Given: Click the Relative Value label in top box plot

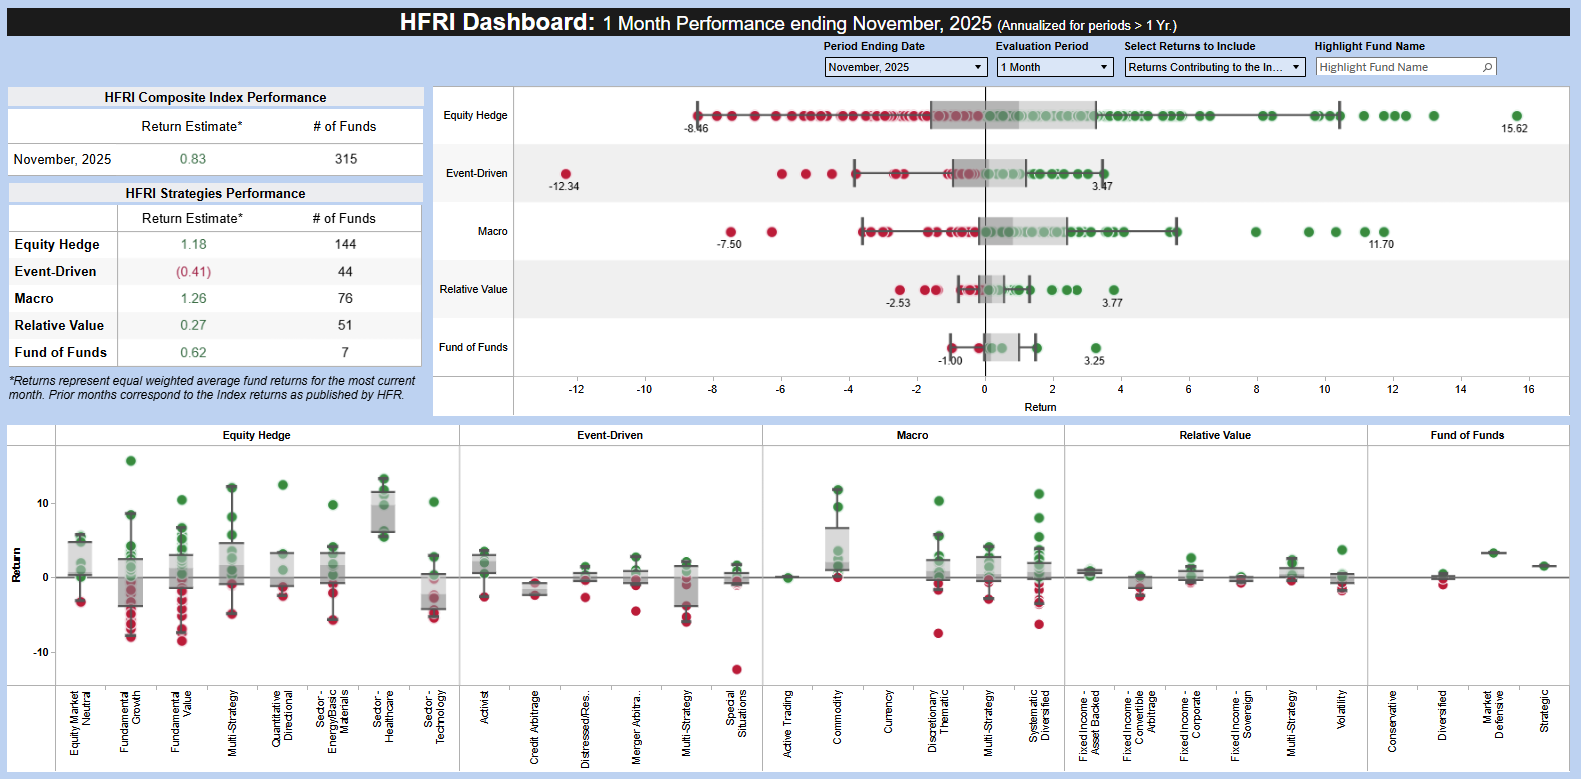Looking at the screenshot, I should [x=473, y=289].
